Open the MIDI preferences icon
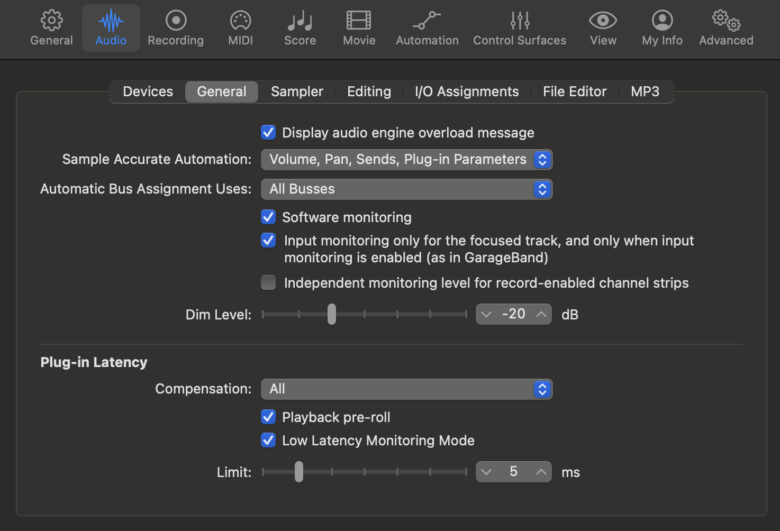Image resolution: width=780 pixels, height=531 pixels. [240, 21]
